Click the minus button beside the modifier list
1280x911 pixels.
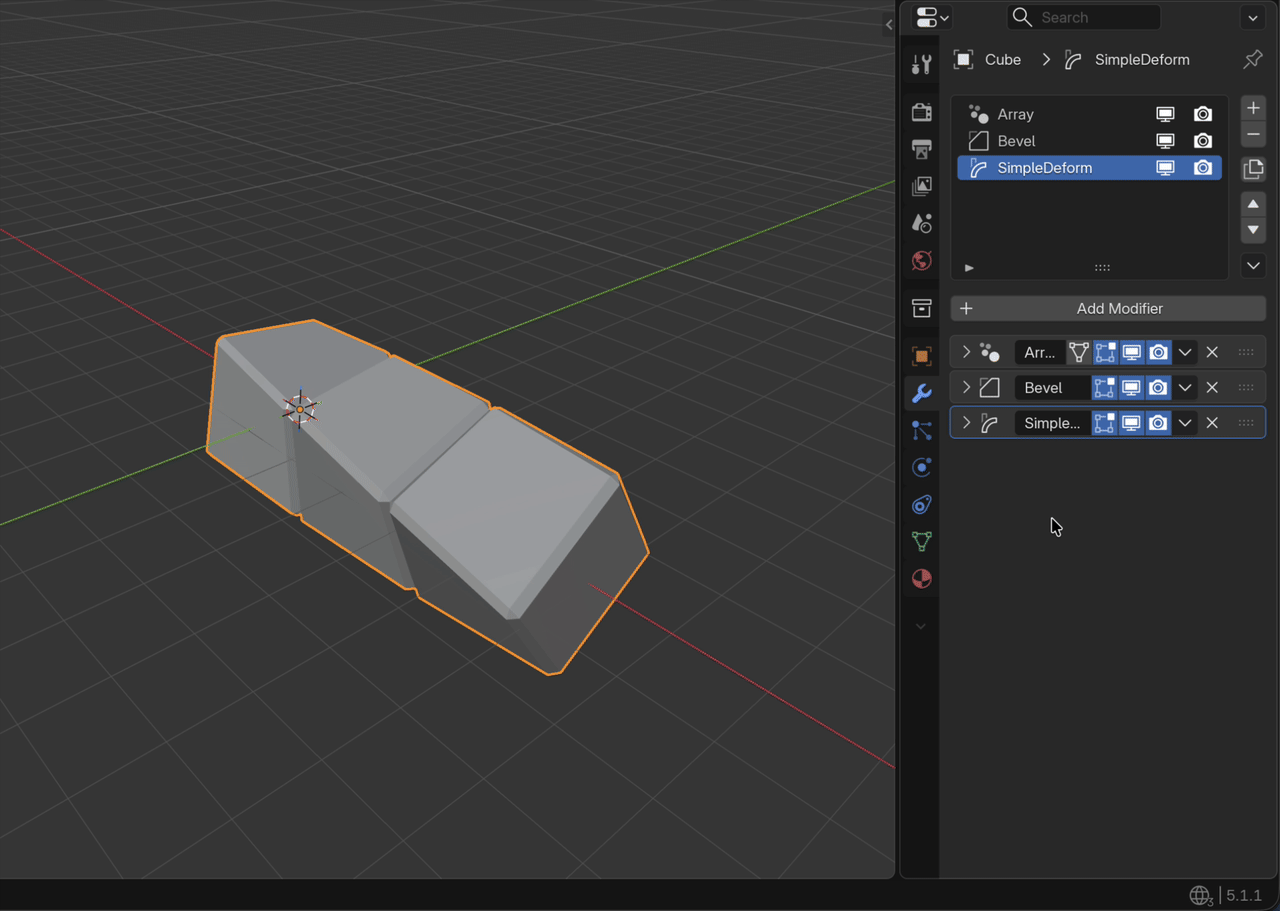pos(1253,134)
